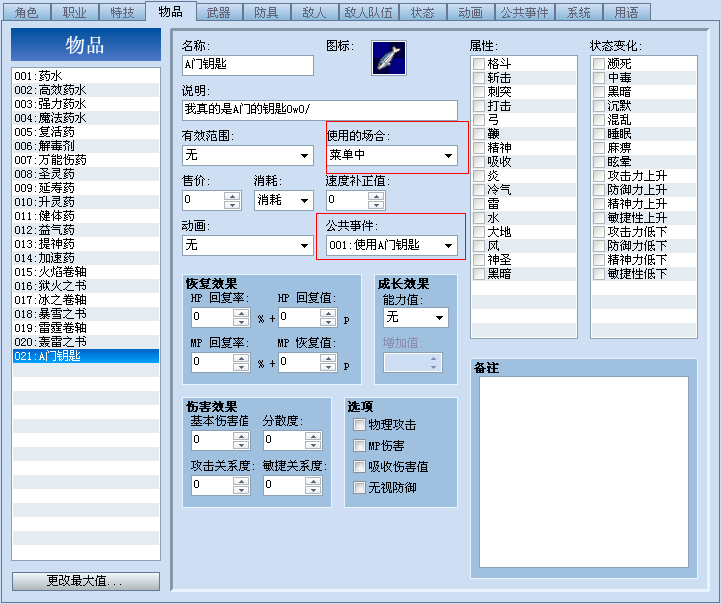The image size is (721, 604).
Task: Check the 混乱 state checkbox
Action: (599, 120)
